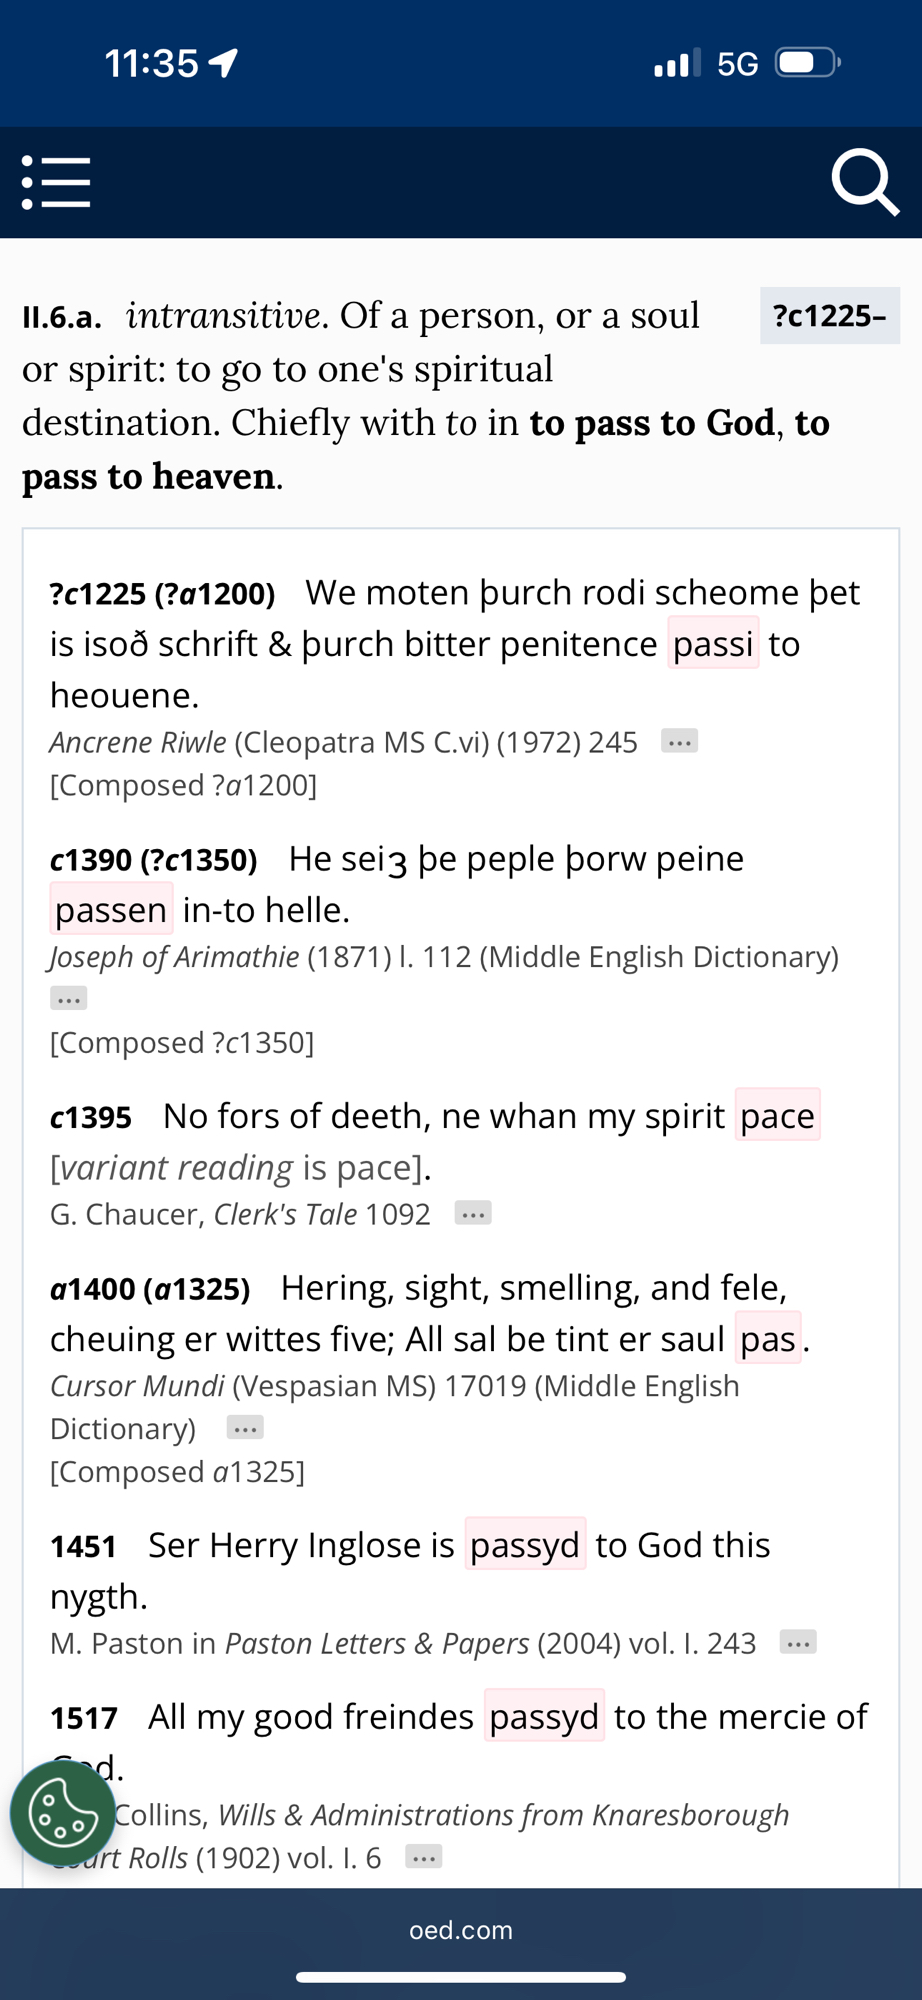Tap the ?c1225– date range badge

[x=829, y=316]
